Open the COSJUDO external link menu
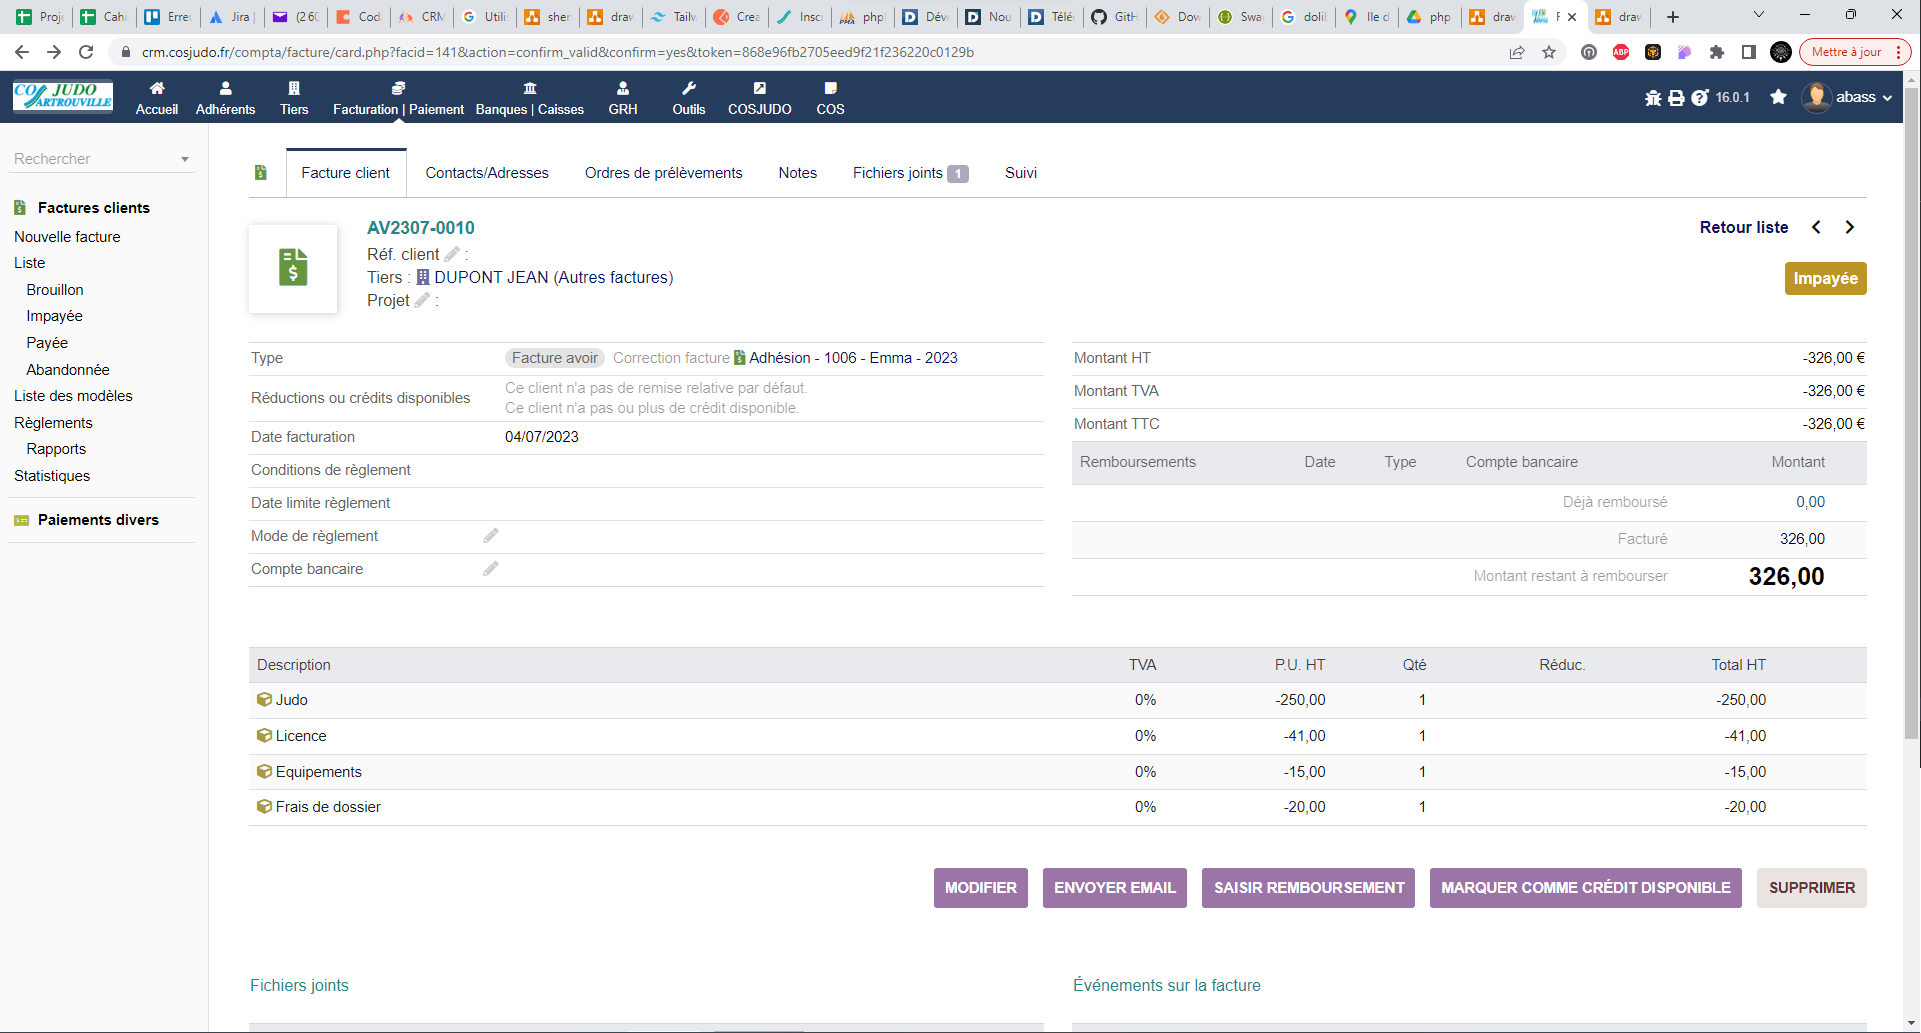This screenshot has width=1921, height=1033. pos(760,98)
